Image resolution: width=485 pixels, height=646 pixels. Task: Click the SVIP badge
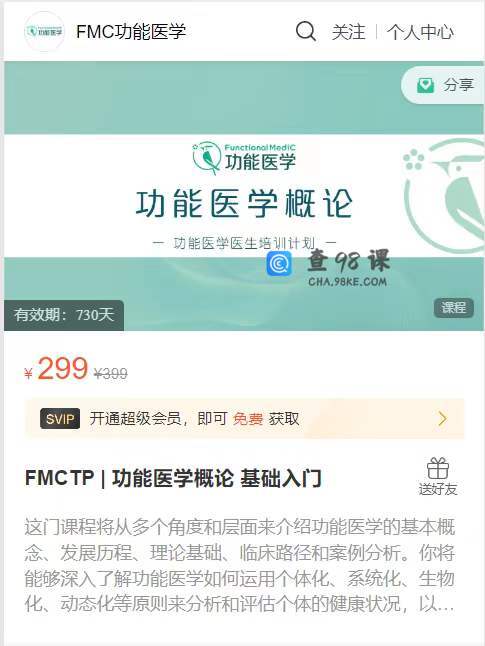tap(60, 419)
